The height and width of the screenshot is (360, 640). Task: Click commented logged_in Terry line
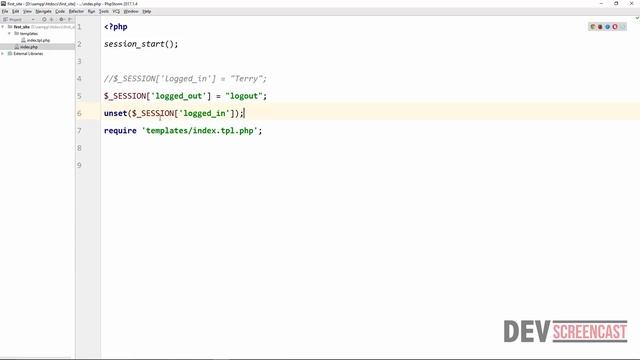(x=185, y=79)
